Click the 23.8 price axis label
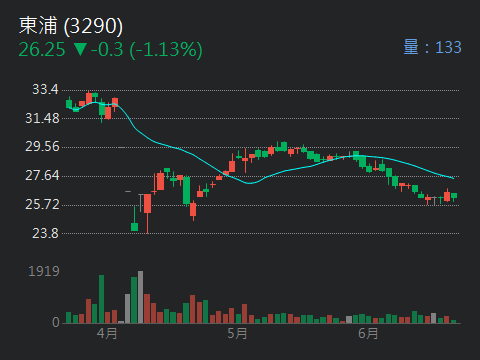Viewport: 480px width, 360px height. pos(45,233)
